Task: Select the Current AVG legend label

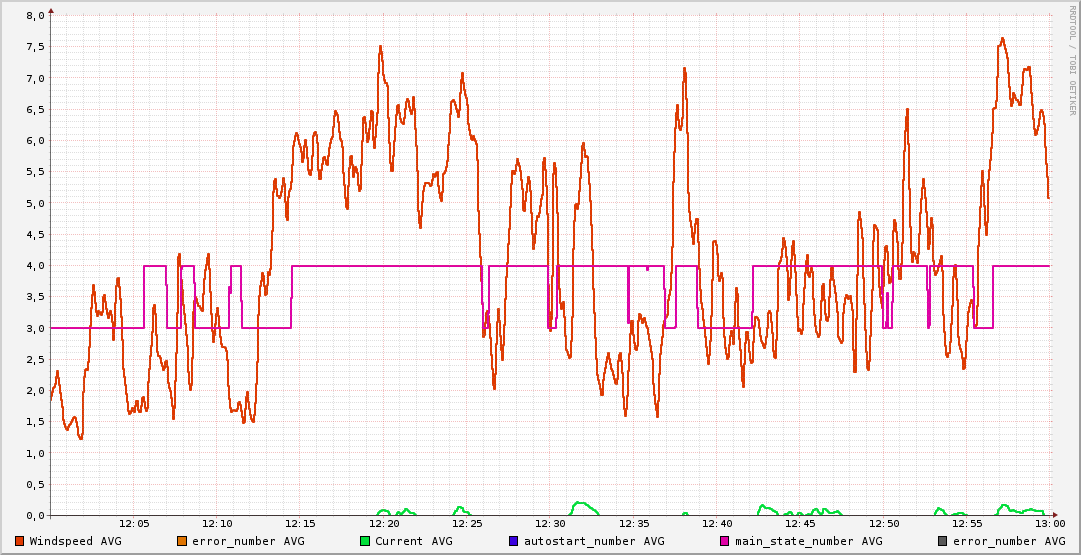Action: point(413,541)
